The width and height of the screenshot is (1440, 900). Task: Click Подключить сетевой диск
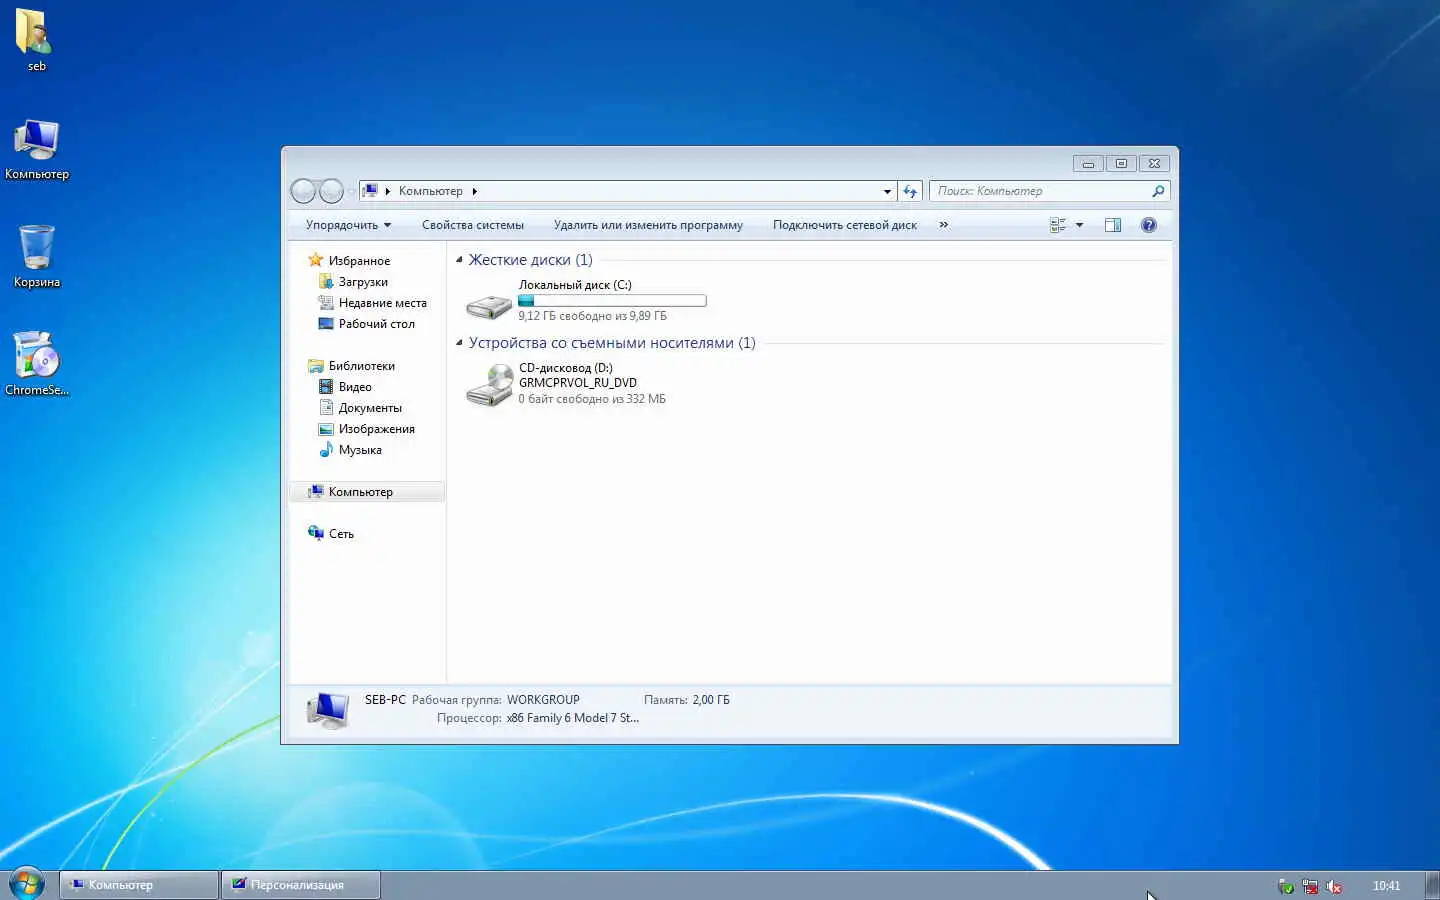pos(845,225)
